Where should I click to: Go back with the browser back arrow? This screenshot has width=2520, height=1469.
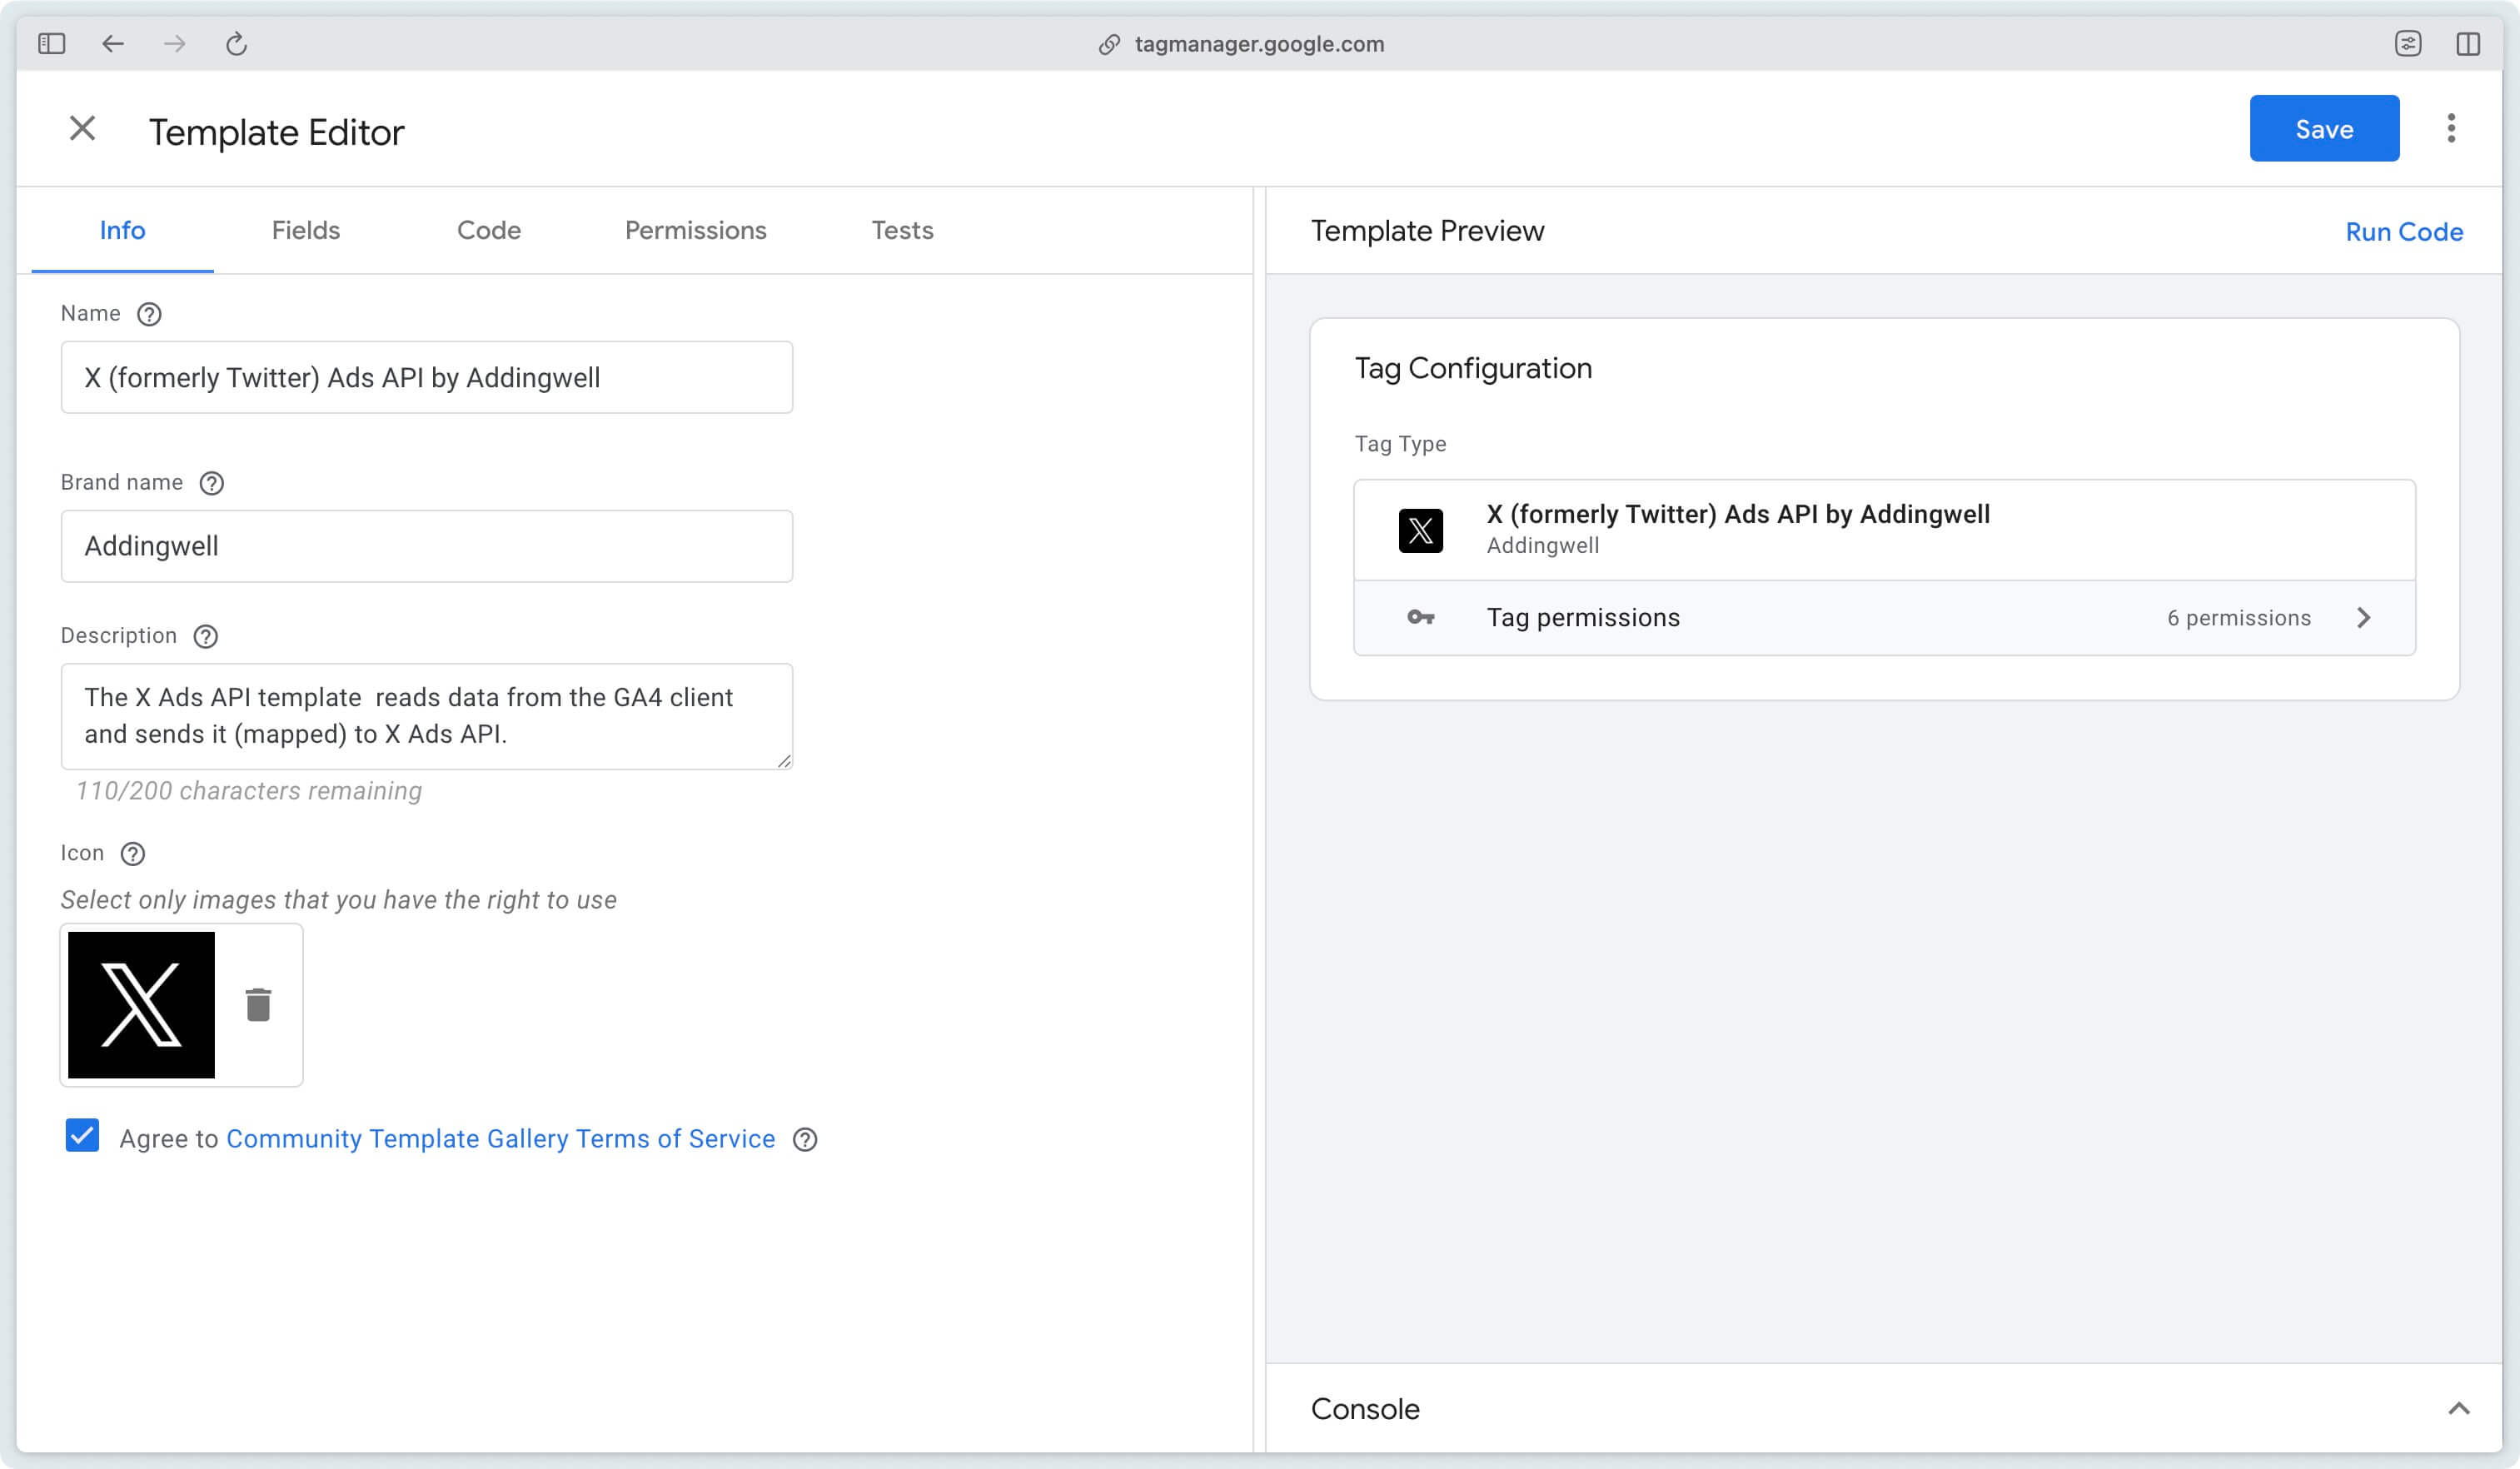113,44
